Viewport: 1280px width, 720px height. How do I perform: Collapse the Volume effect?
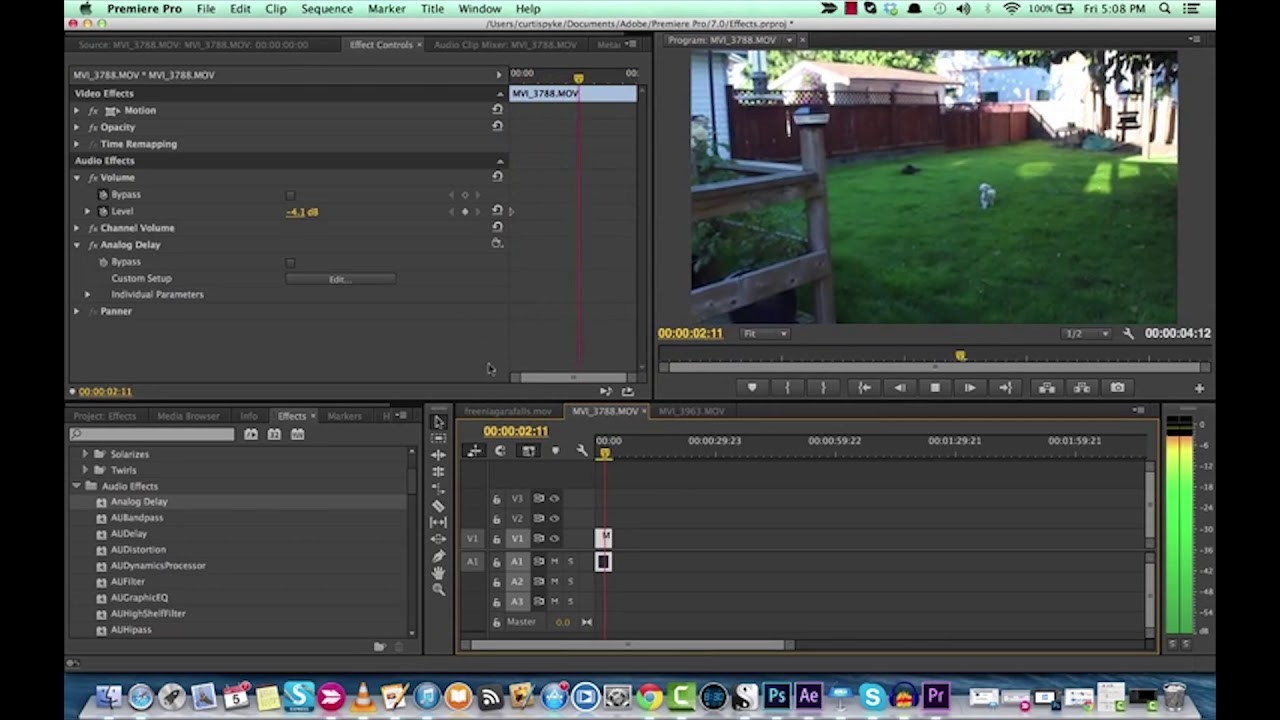[x=77, y=177]
